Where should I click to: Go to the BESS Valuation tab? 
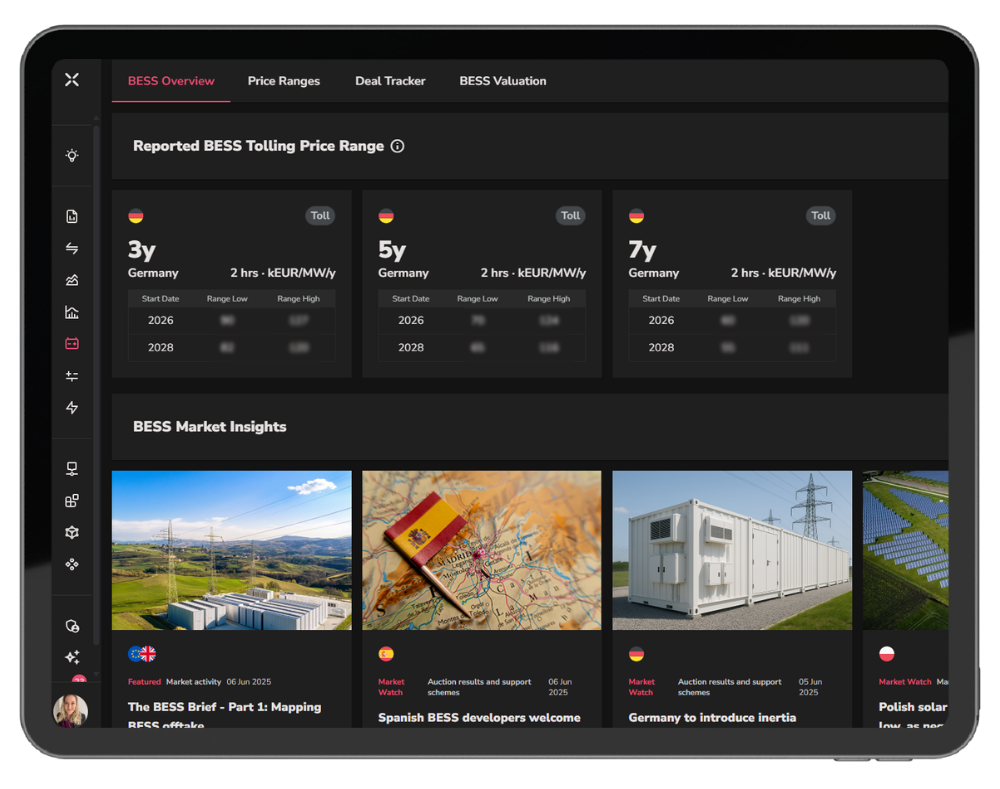503,81
